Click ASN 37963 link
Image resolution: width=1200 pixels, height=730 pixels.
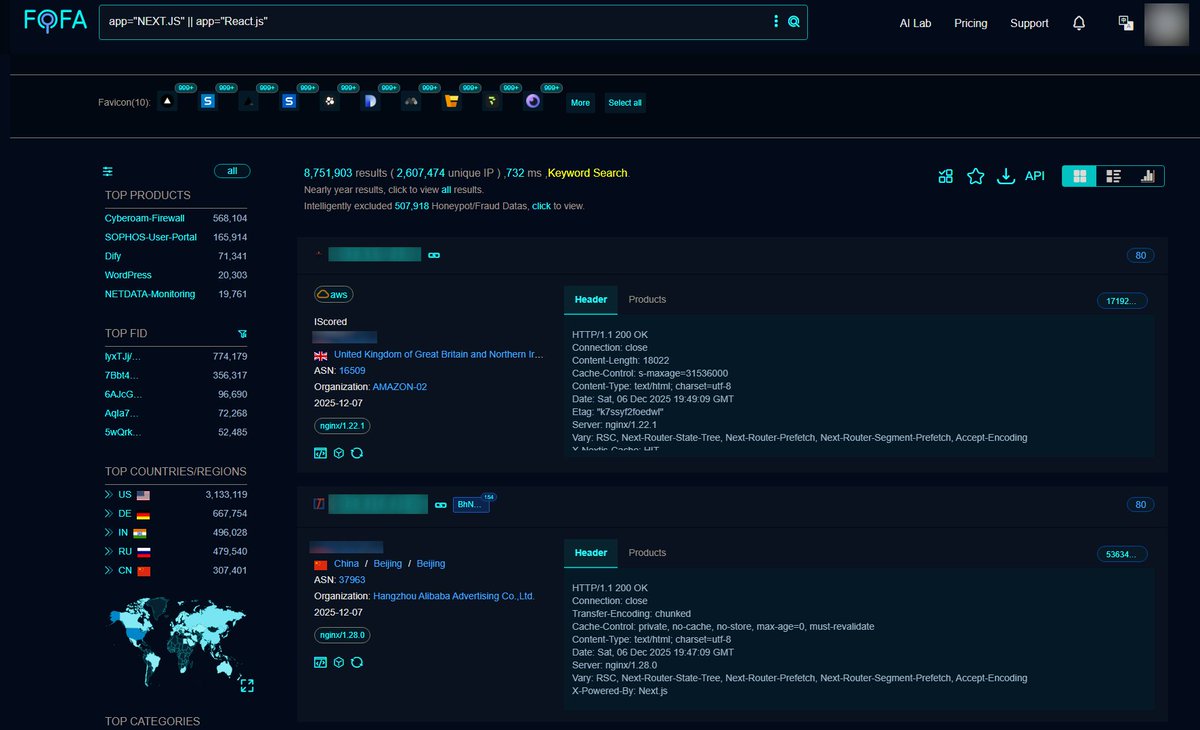(x=352, y=579)
